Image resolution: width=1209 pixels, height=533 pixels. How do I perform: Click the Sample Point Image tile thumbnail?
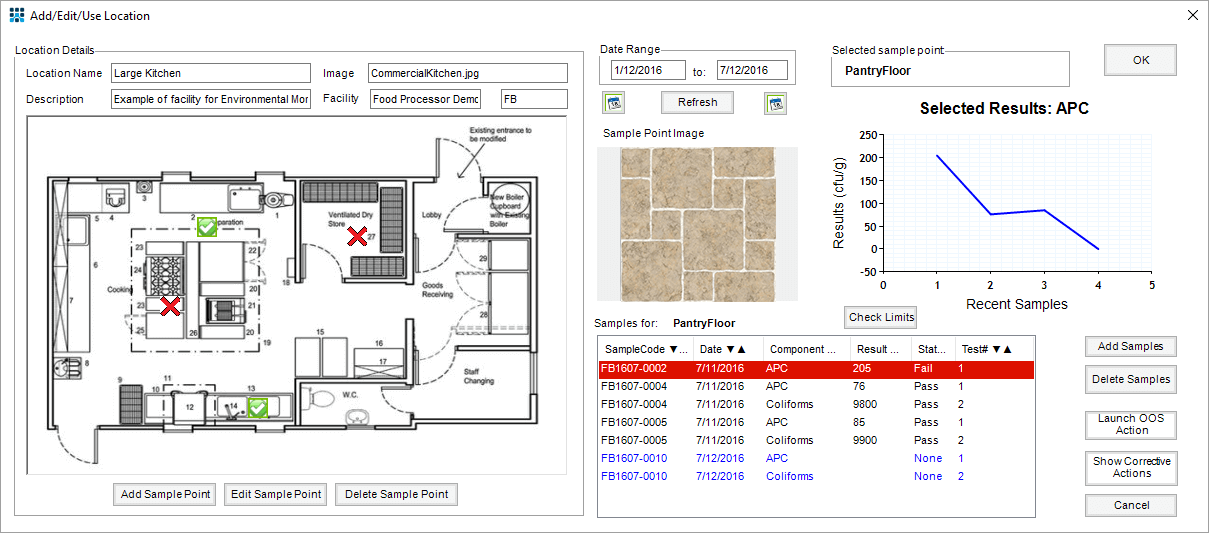(697, 224)
